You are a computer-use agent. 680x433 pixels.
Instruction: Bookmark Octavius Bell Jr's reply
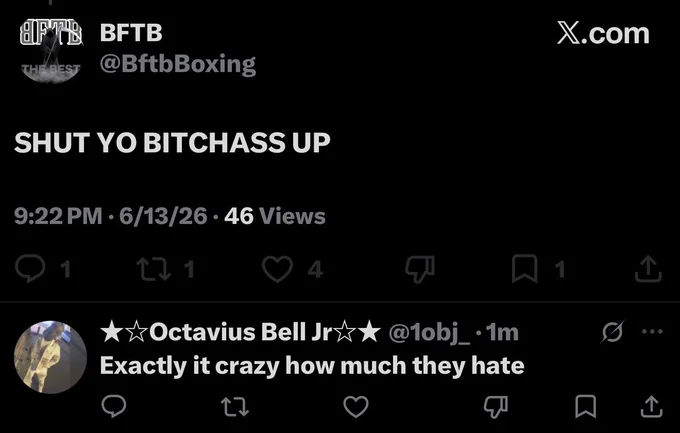click(585, 407)
